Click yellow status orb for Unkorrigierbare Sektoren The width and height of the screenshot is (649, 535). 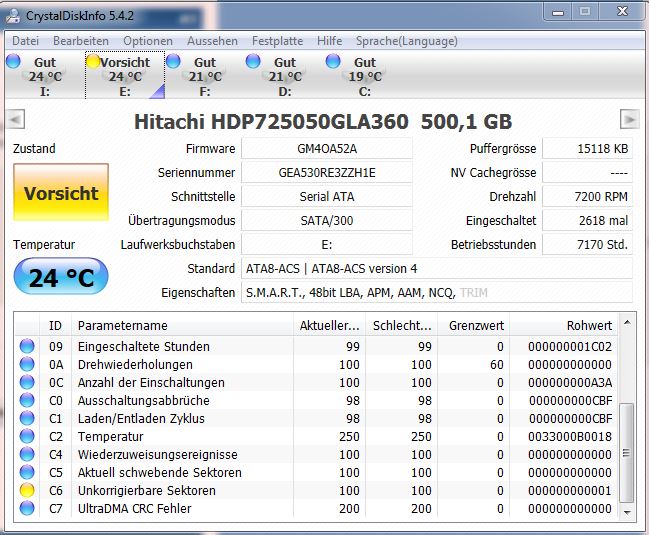pyautogui.click(x=27, y=490)
